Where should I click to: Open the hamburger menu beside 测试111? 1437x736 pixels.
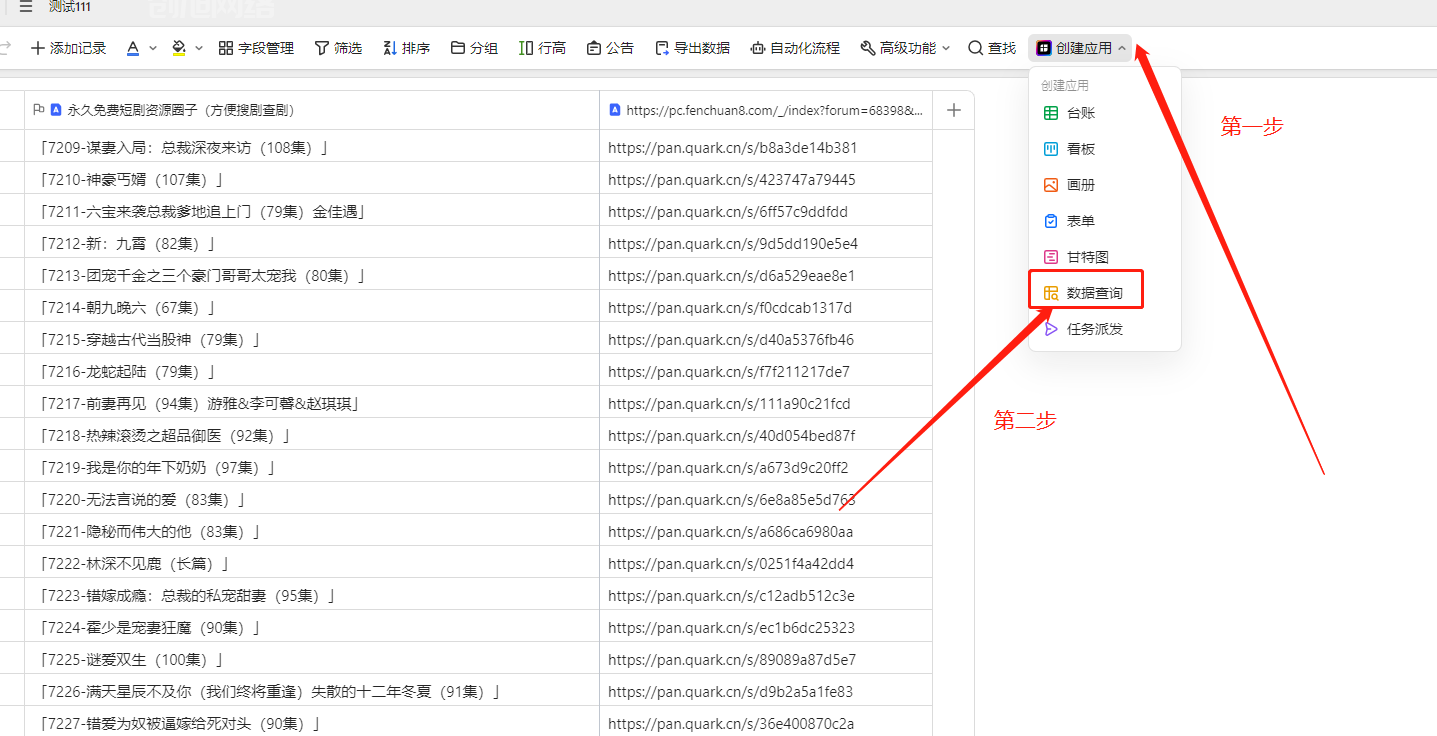tap(26, 7)
